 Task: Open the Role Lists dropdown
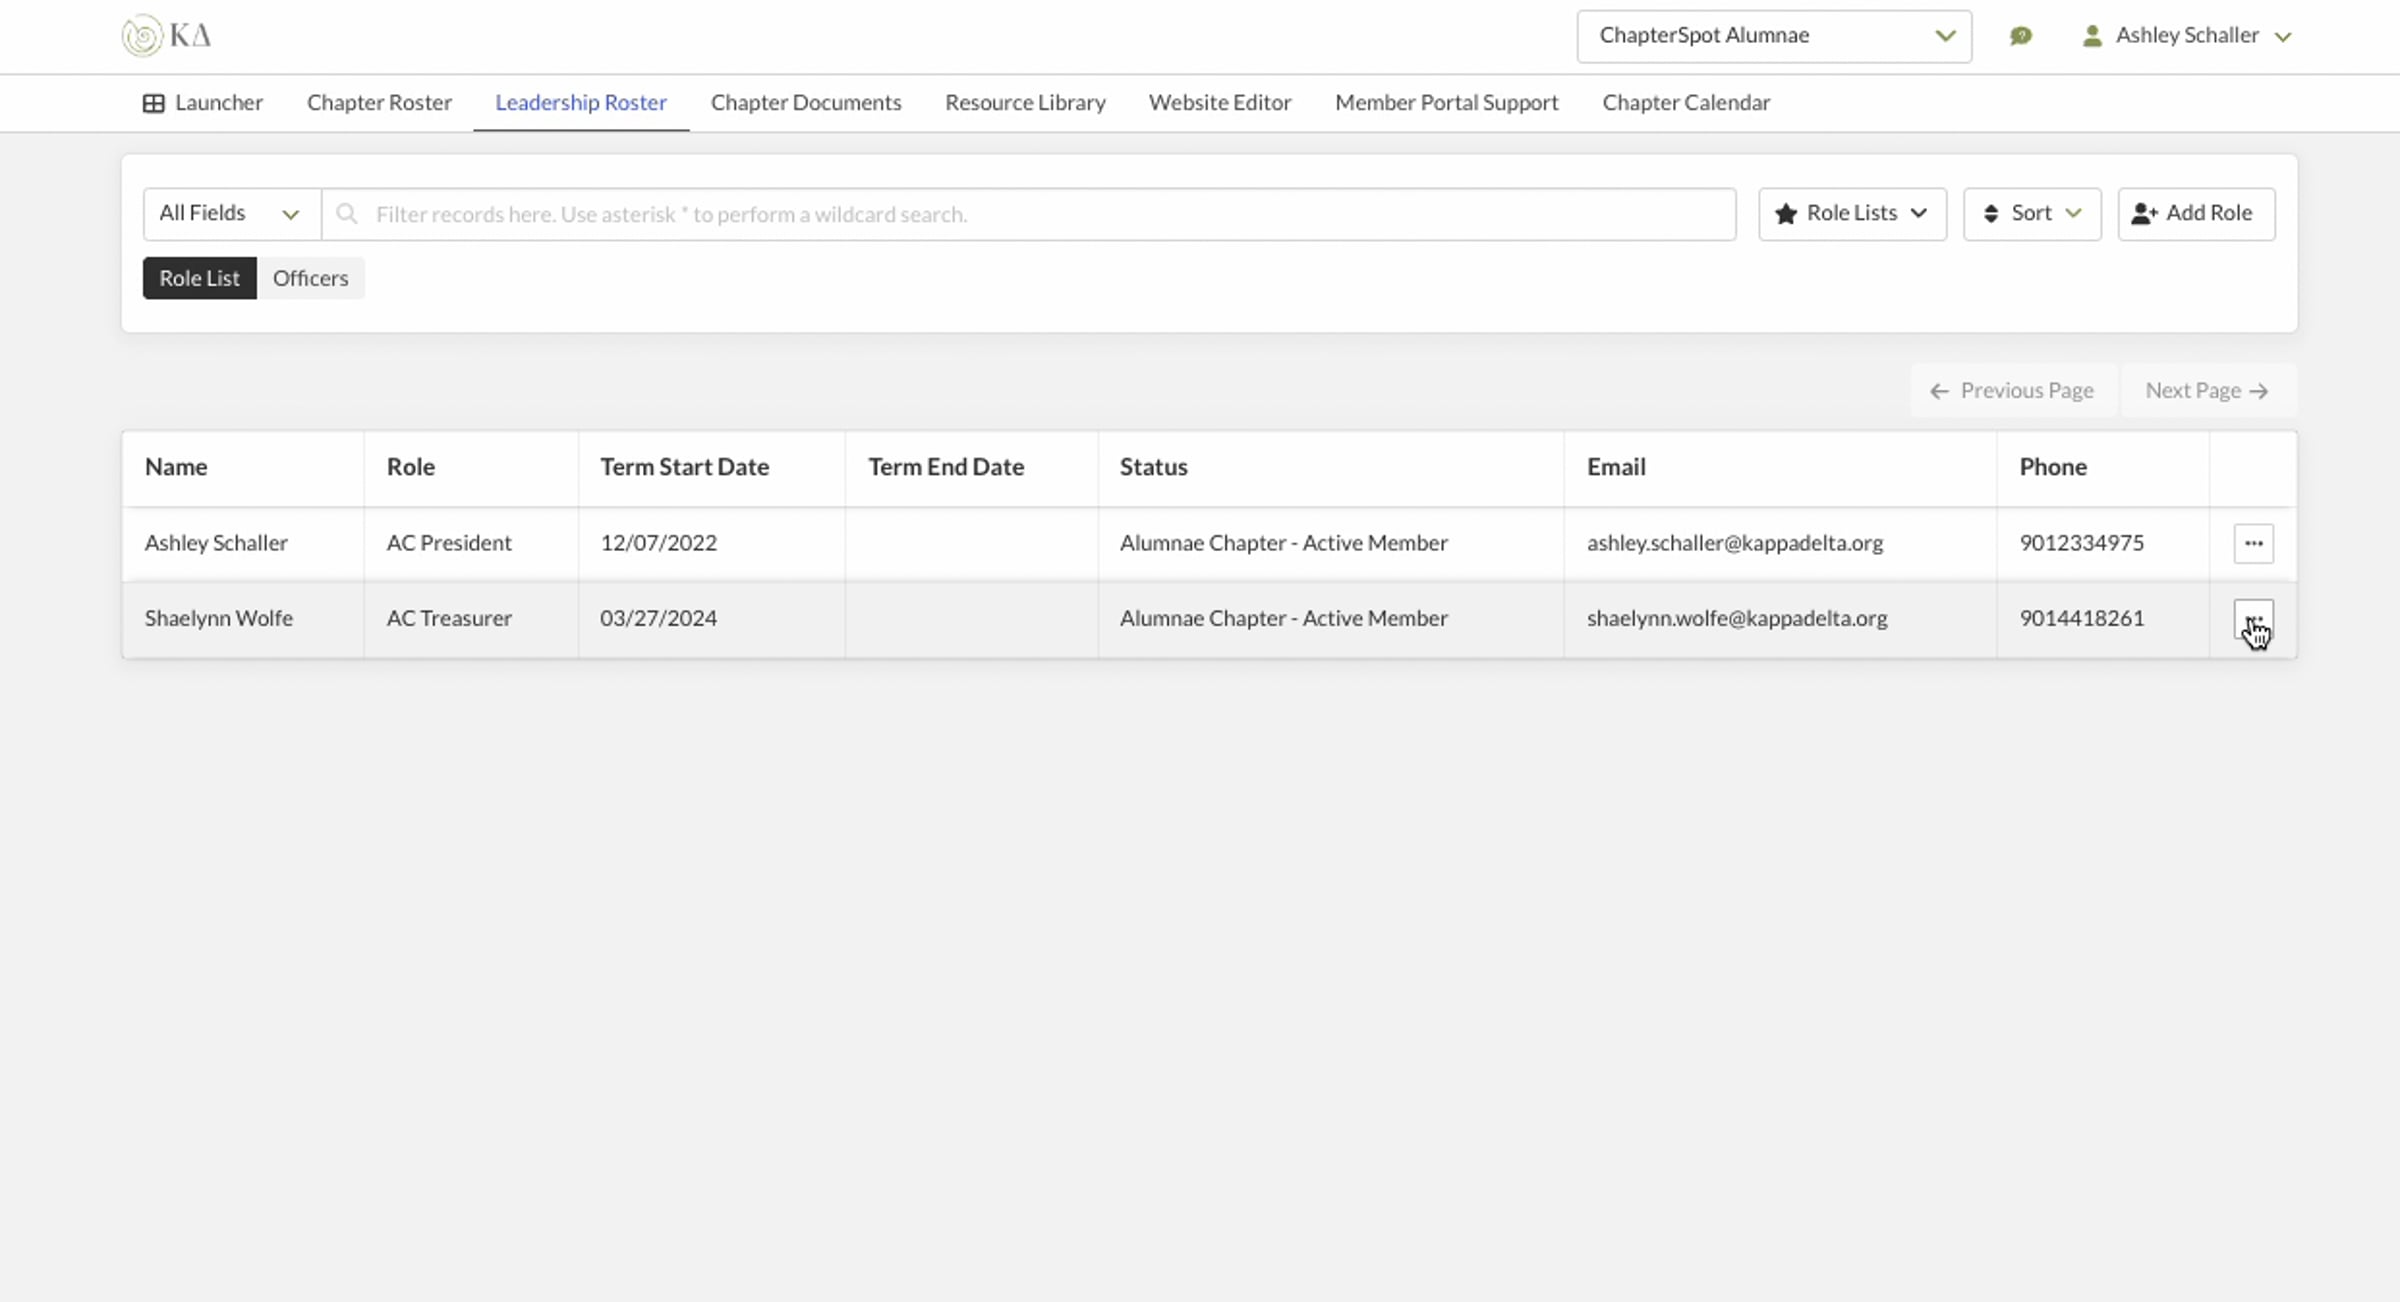(1852, 214)
